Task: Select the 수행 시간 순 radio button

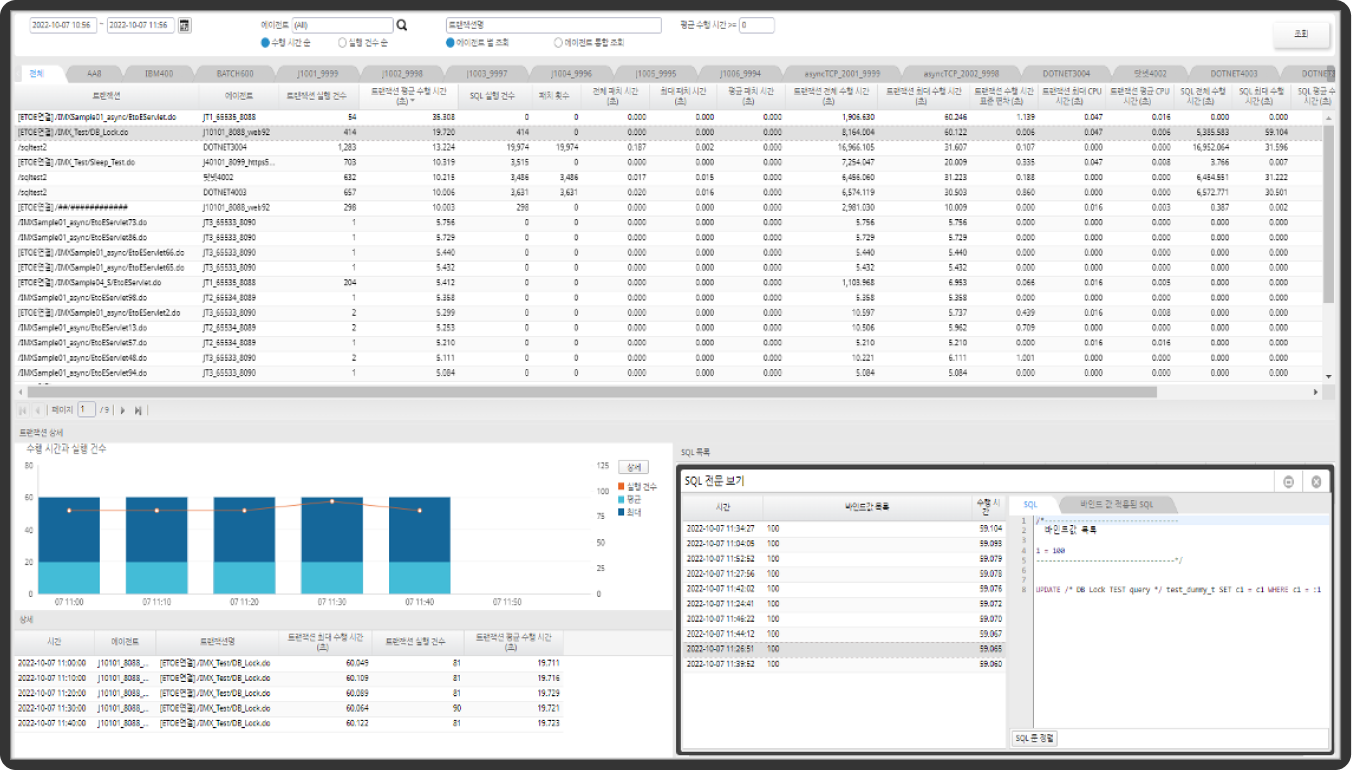Action: [x=265, y=43]
